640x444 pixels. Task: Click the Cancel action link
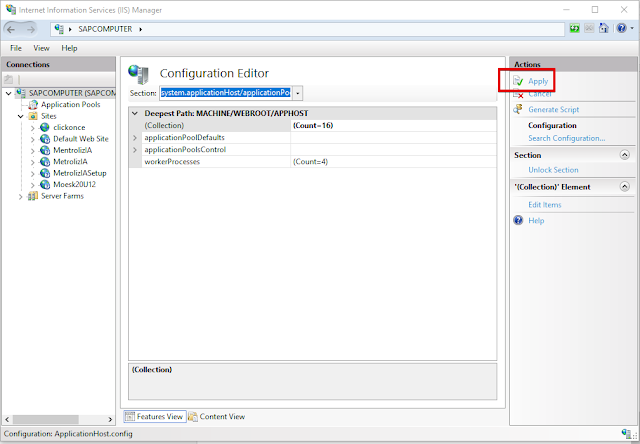coord(540,94)
